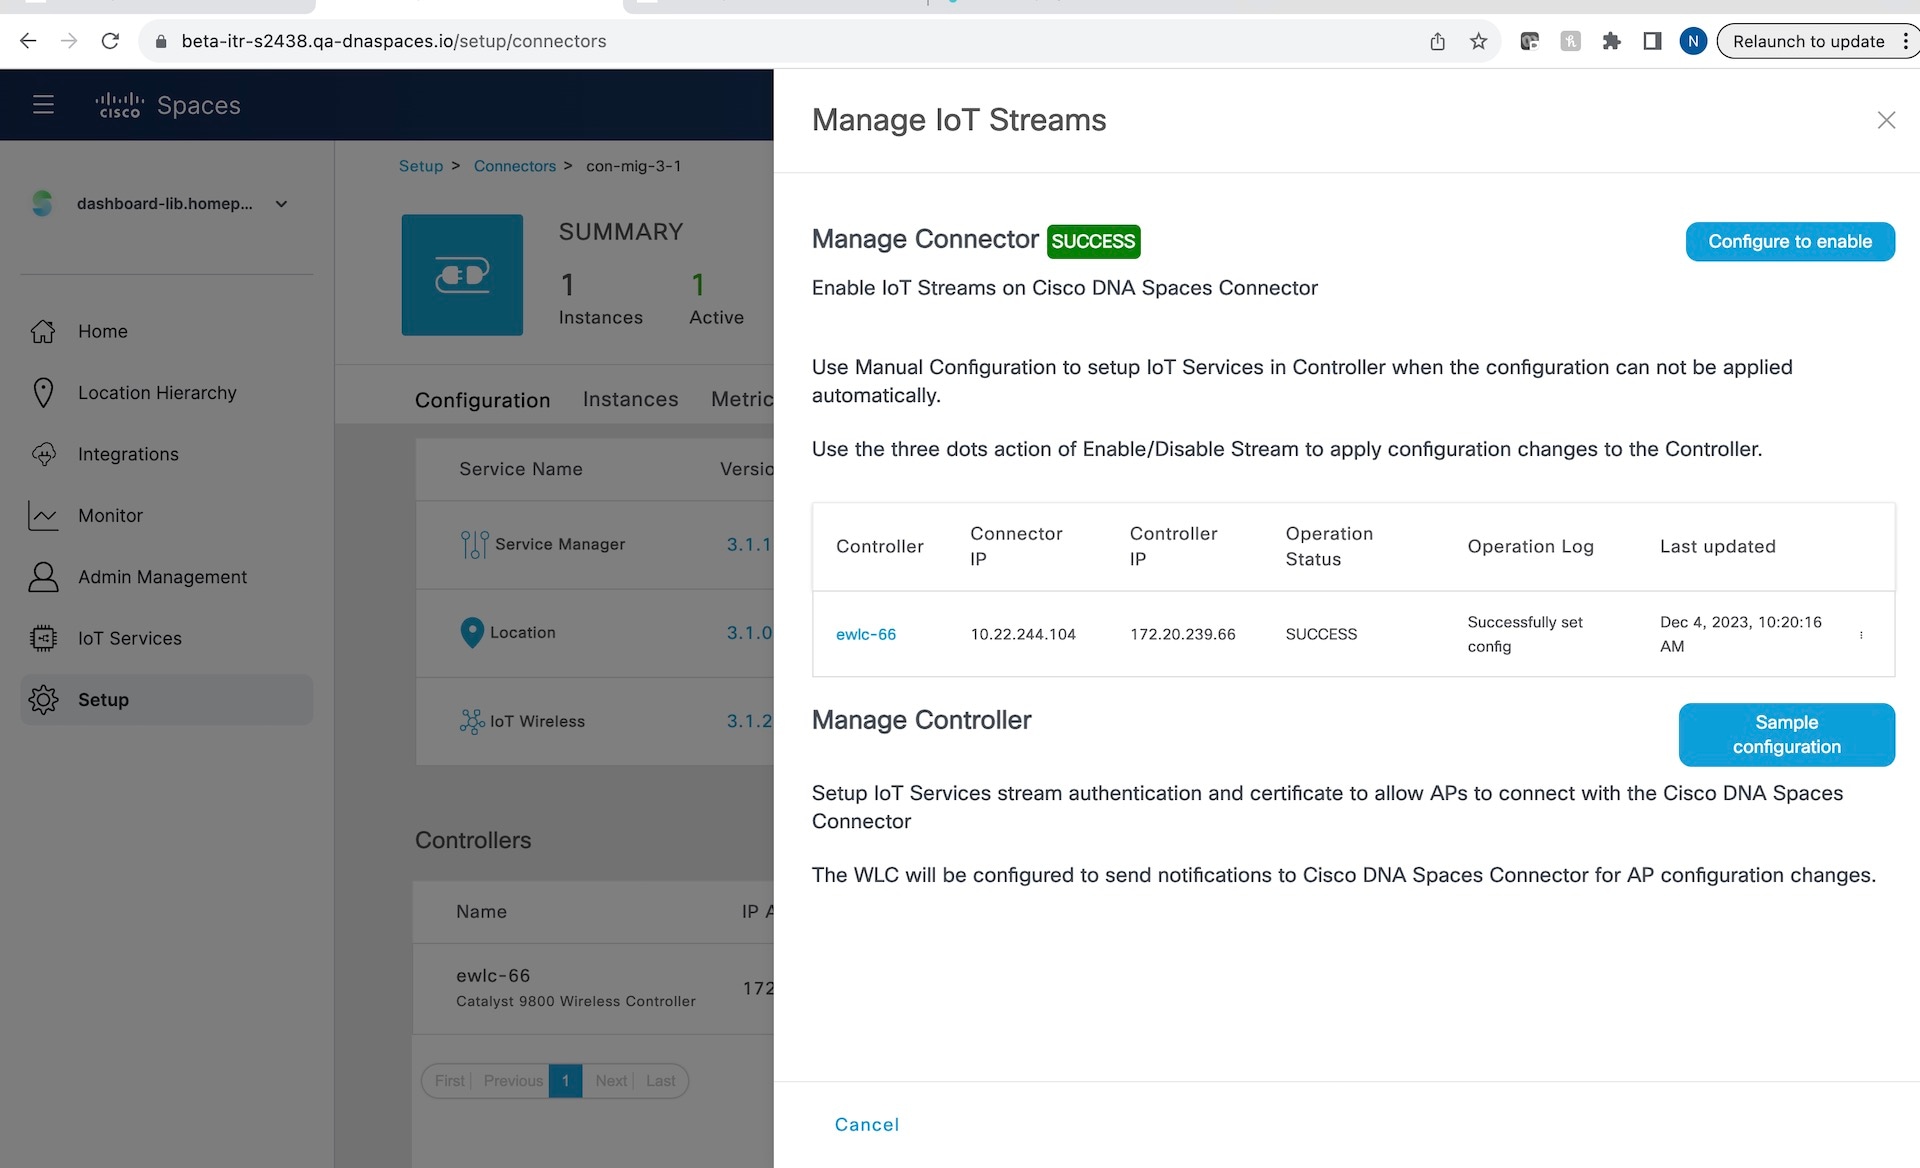This screenshot has width=1920, height=1168.
Task: Click the Cisco Spaces logo
Action: (x=168, y=105)
